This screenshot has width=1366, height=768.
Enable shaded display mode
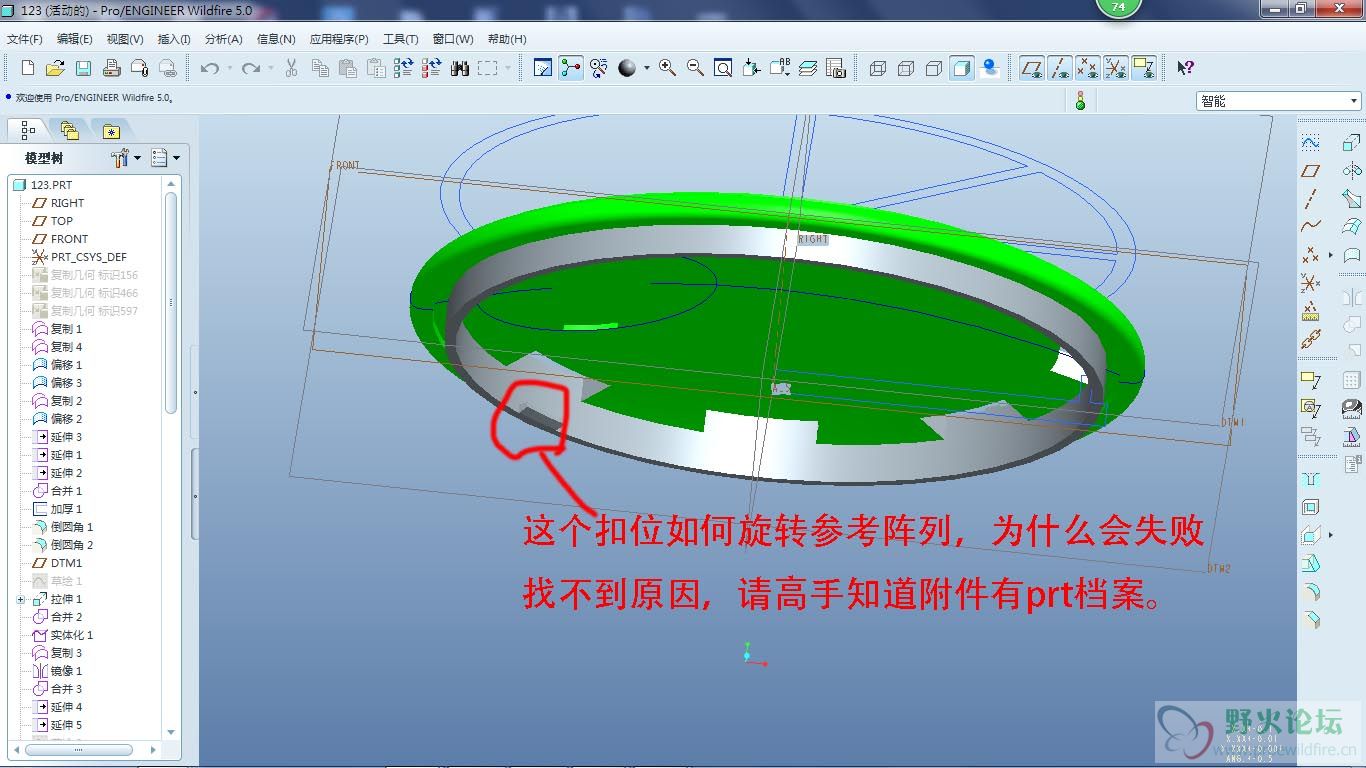[962, 68]
